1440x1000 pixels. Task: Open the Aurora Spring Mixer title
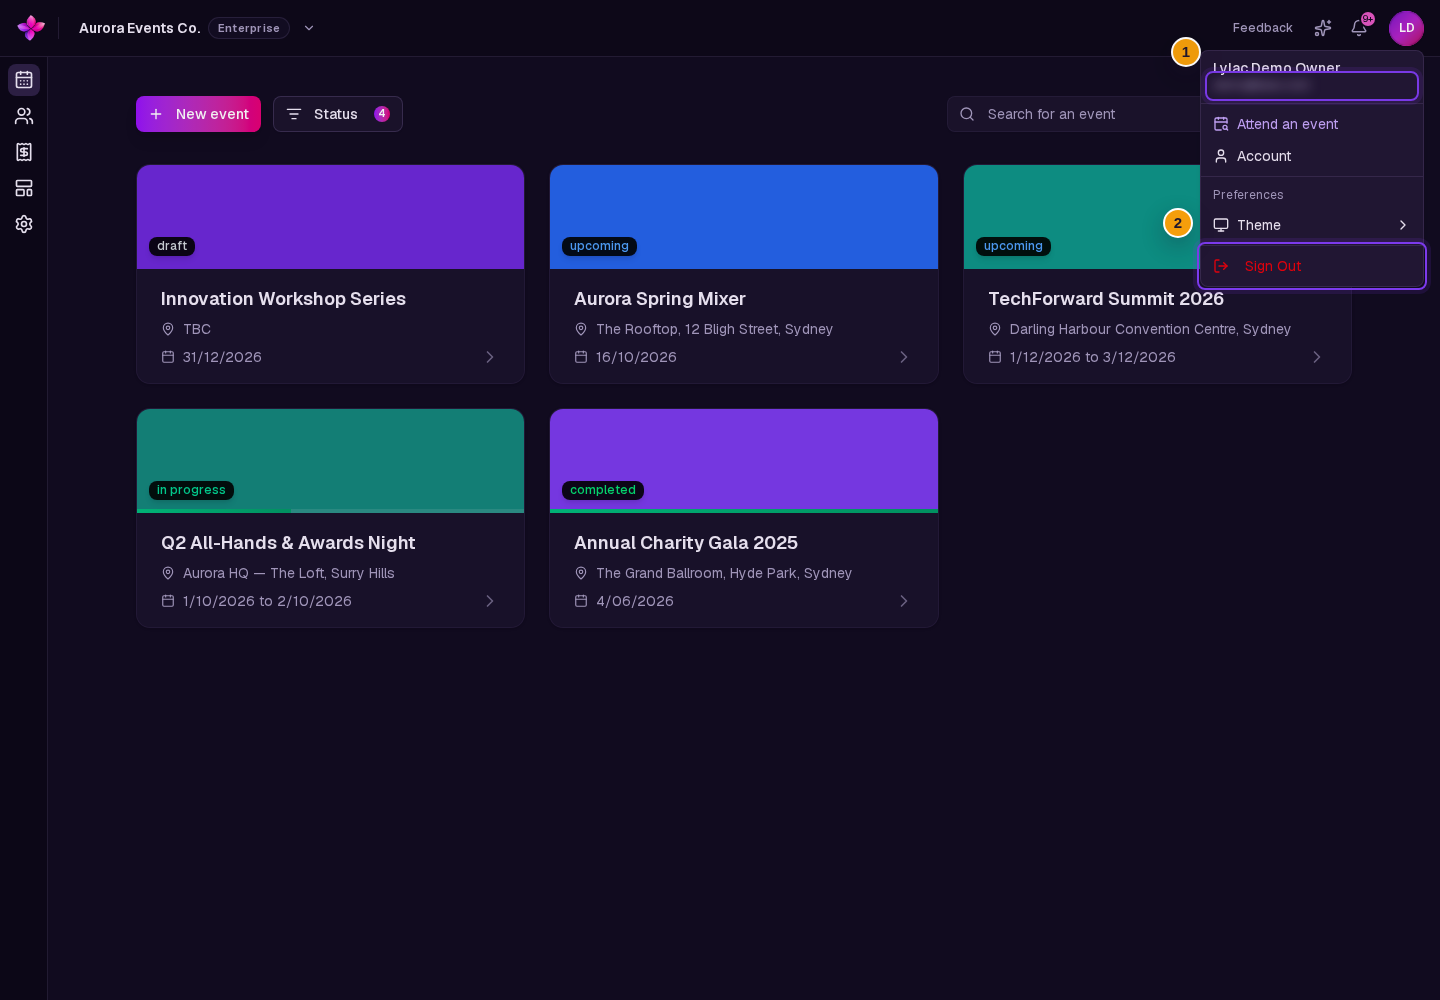[660, 299]
